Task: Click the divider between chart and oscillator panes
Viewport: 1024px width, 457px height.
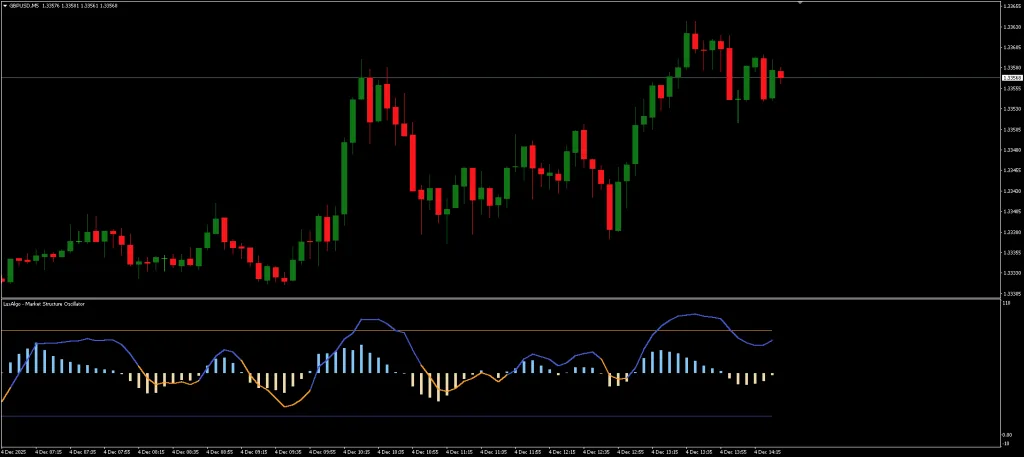Action: point(500,298)
